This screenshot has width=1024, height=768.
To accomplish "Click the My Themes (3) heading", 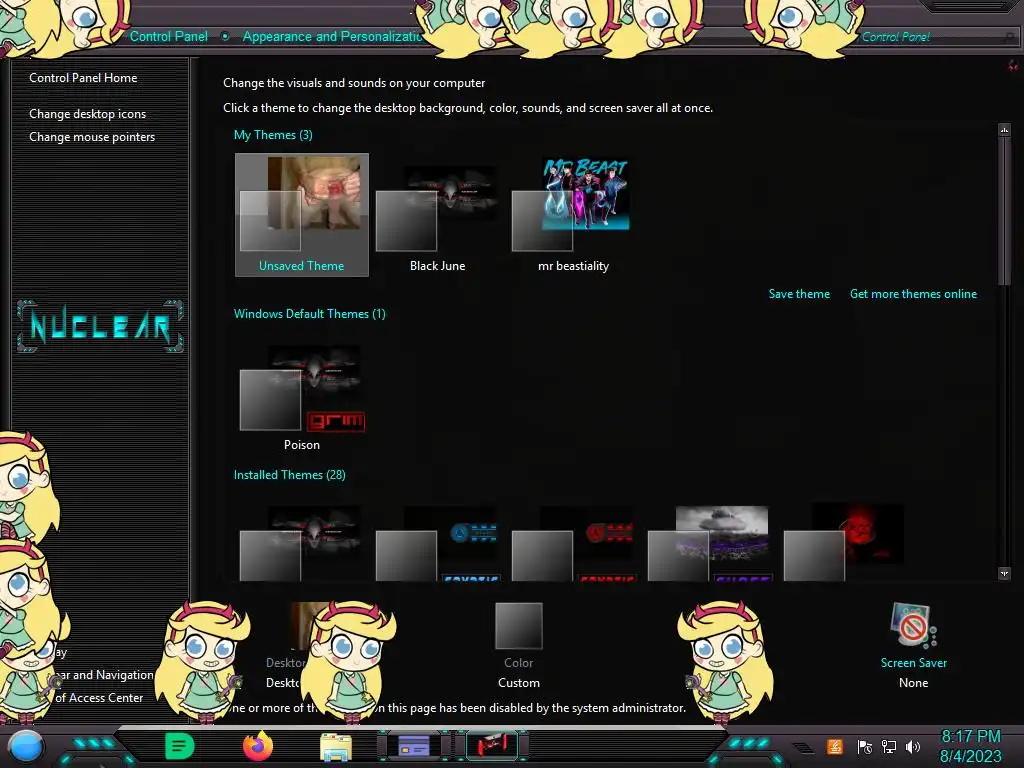I will 273,135.
